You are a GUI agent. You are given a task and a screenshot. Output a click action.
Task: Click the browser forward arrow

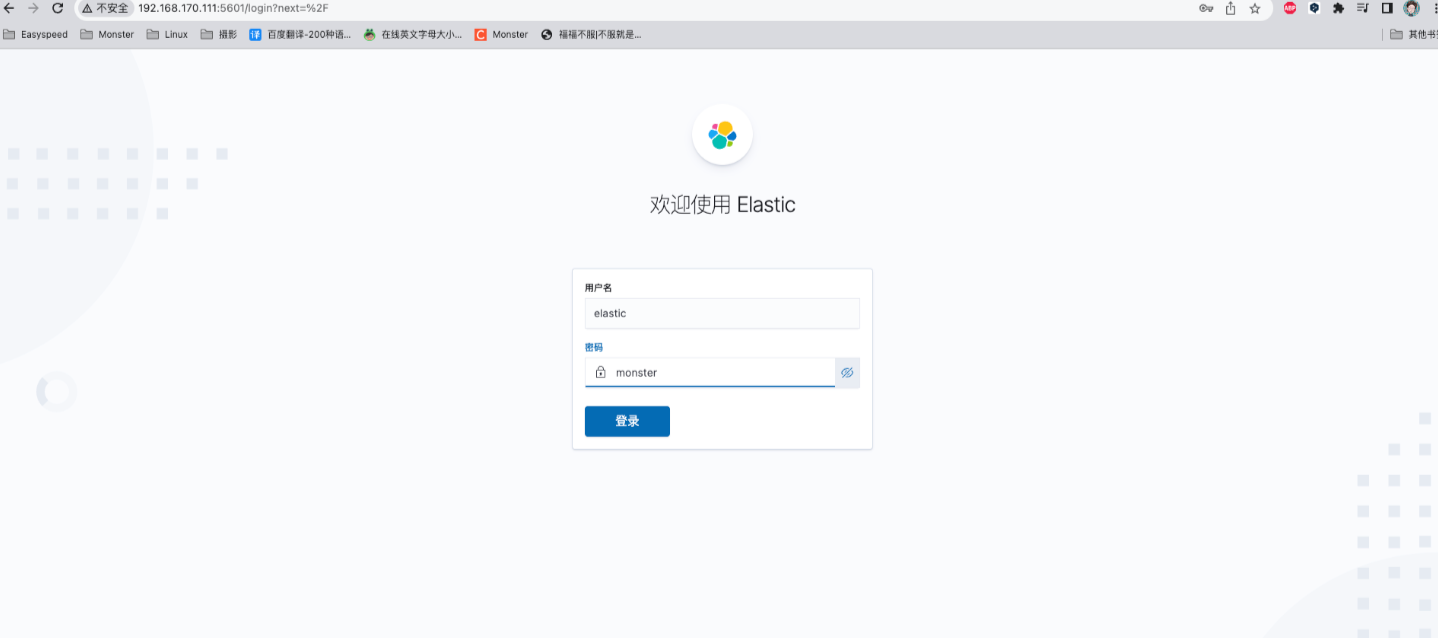(x=33, y=8)
